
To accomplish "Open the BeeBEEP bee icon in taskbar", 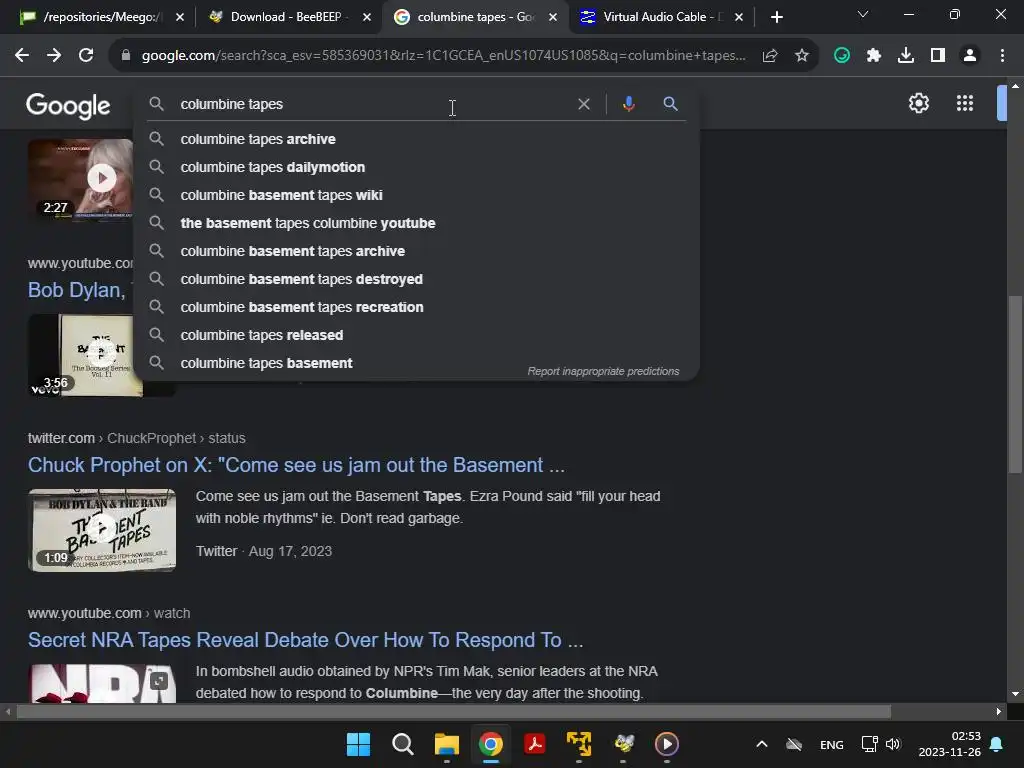I will tap(624, 744).
